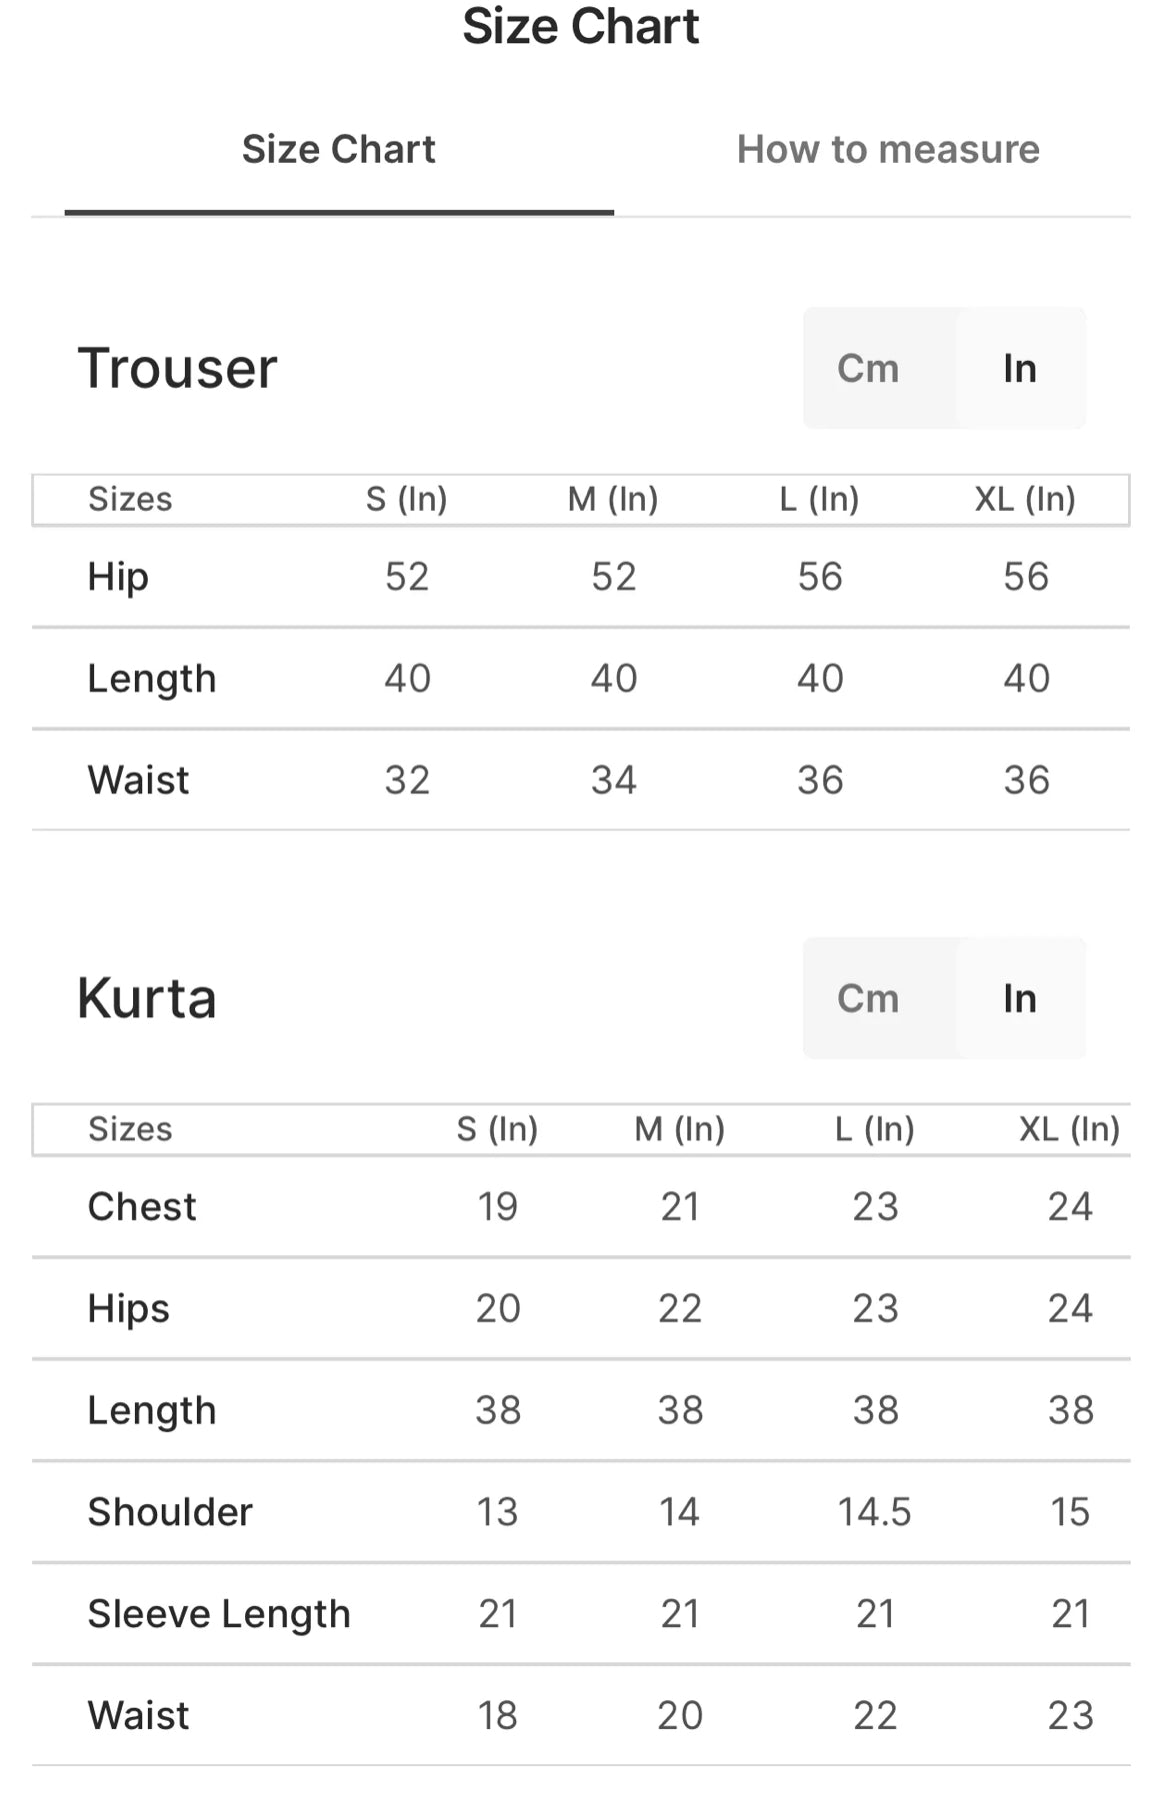This screenshot has height=1814, width=1175.
Task: Click the XL (In) header in Trouser table
Action: (1025, 499)
